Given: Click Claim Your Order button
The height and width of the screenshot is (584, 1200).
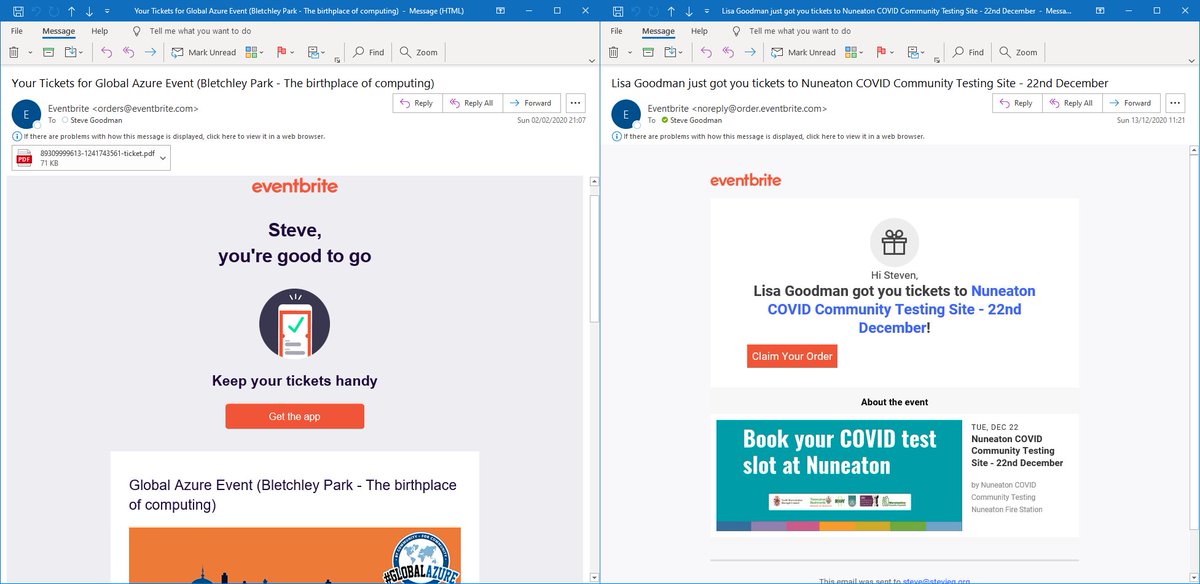Looking at the screenshot, I should (792, 356).
